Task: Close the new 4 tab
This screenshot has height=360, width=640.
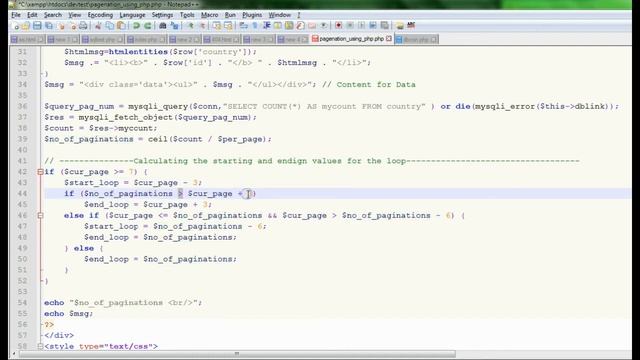Action: pyautogui.click(x=305, y=40)
